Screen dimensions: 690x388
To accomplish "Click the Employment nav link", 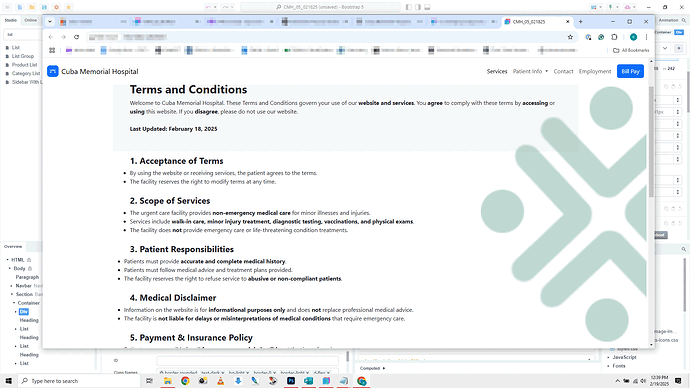I will point(595,71).
